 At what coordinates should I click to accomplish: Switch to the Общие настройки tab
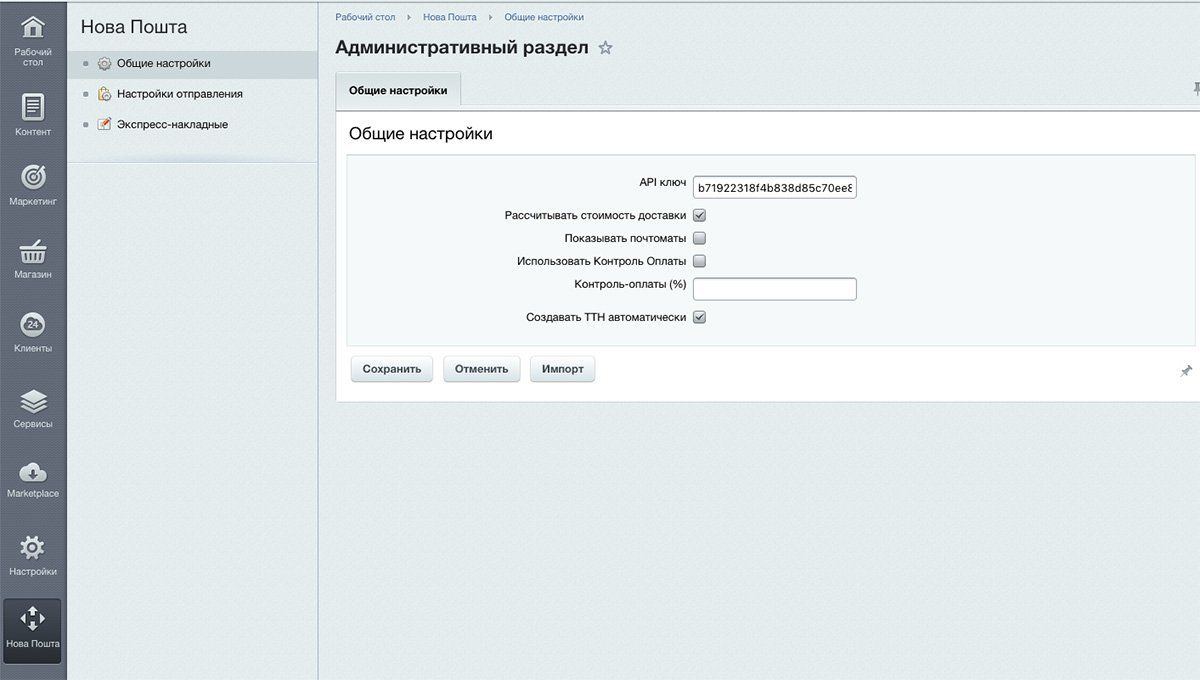398,90
